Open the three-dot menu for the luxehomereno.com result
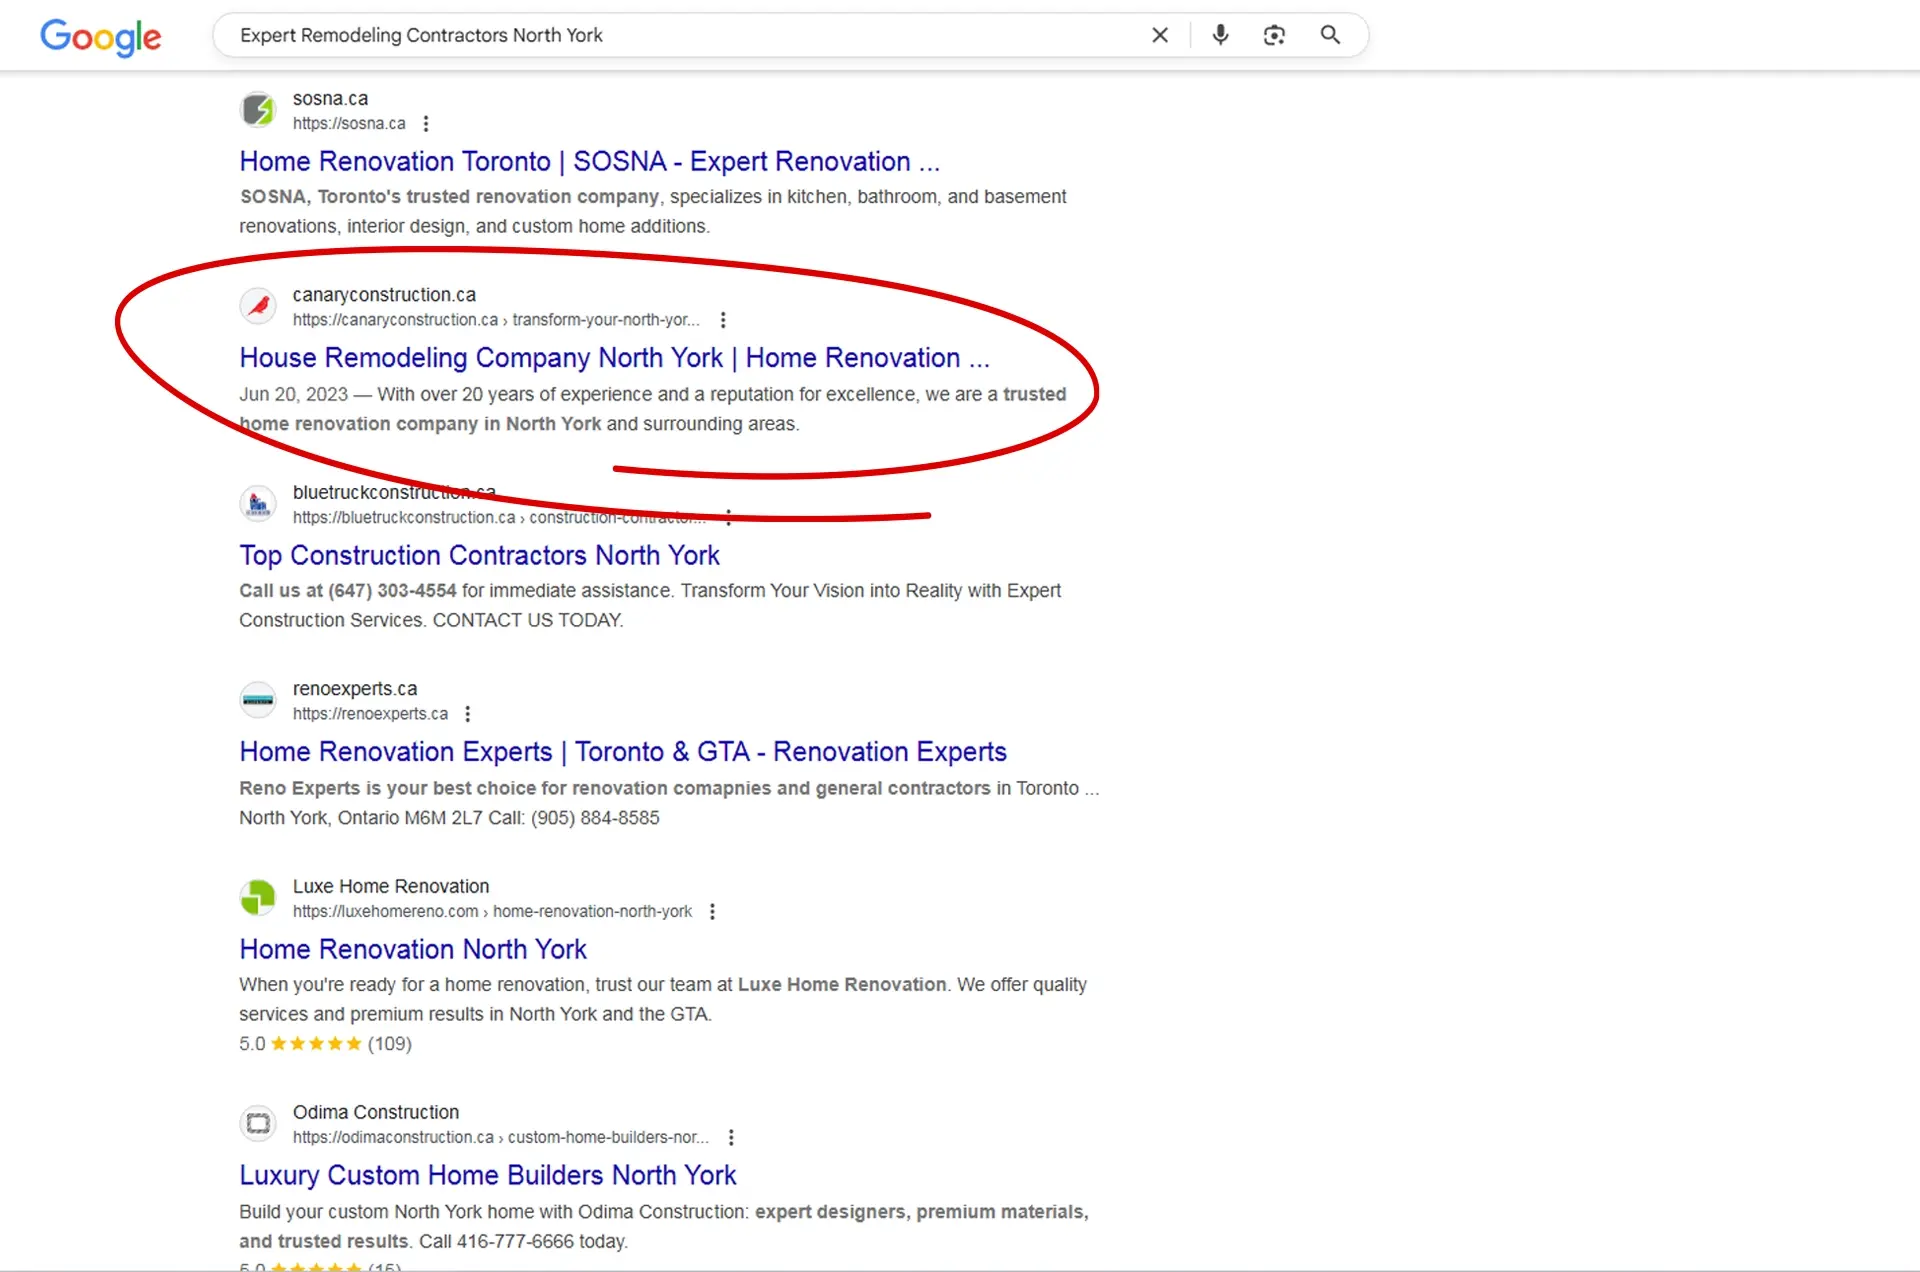The height and width of the screenshot is (1272, 1920). point(712,912)
